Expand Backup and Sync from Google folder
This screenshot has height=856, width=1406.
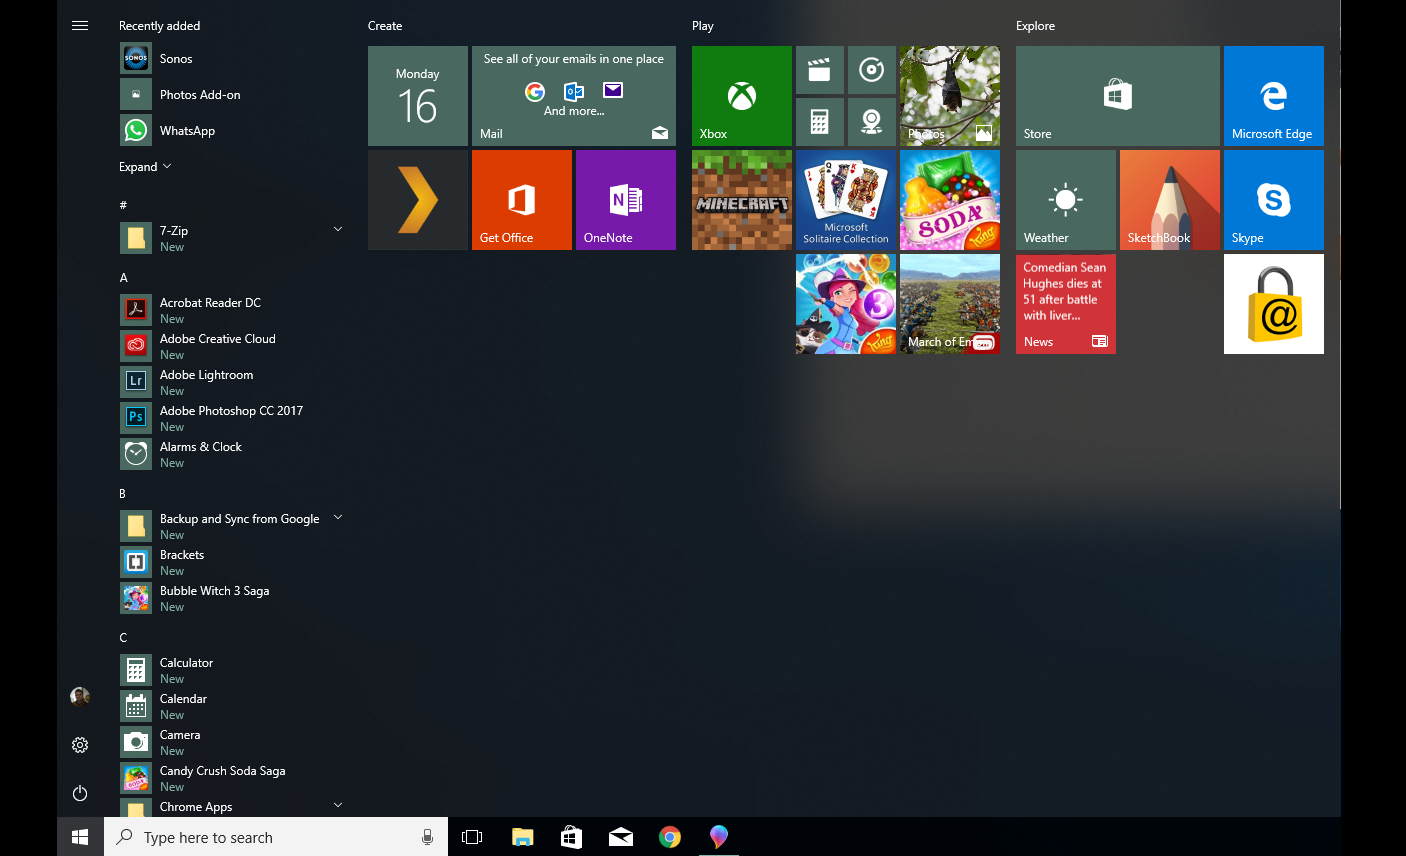338,517
